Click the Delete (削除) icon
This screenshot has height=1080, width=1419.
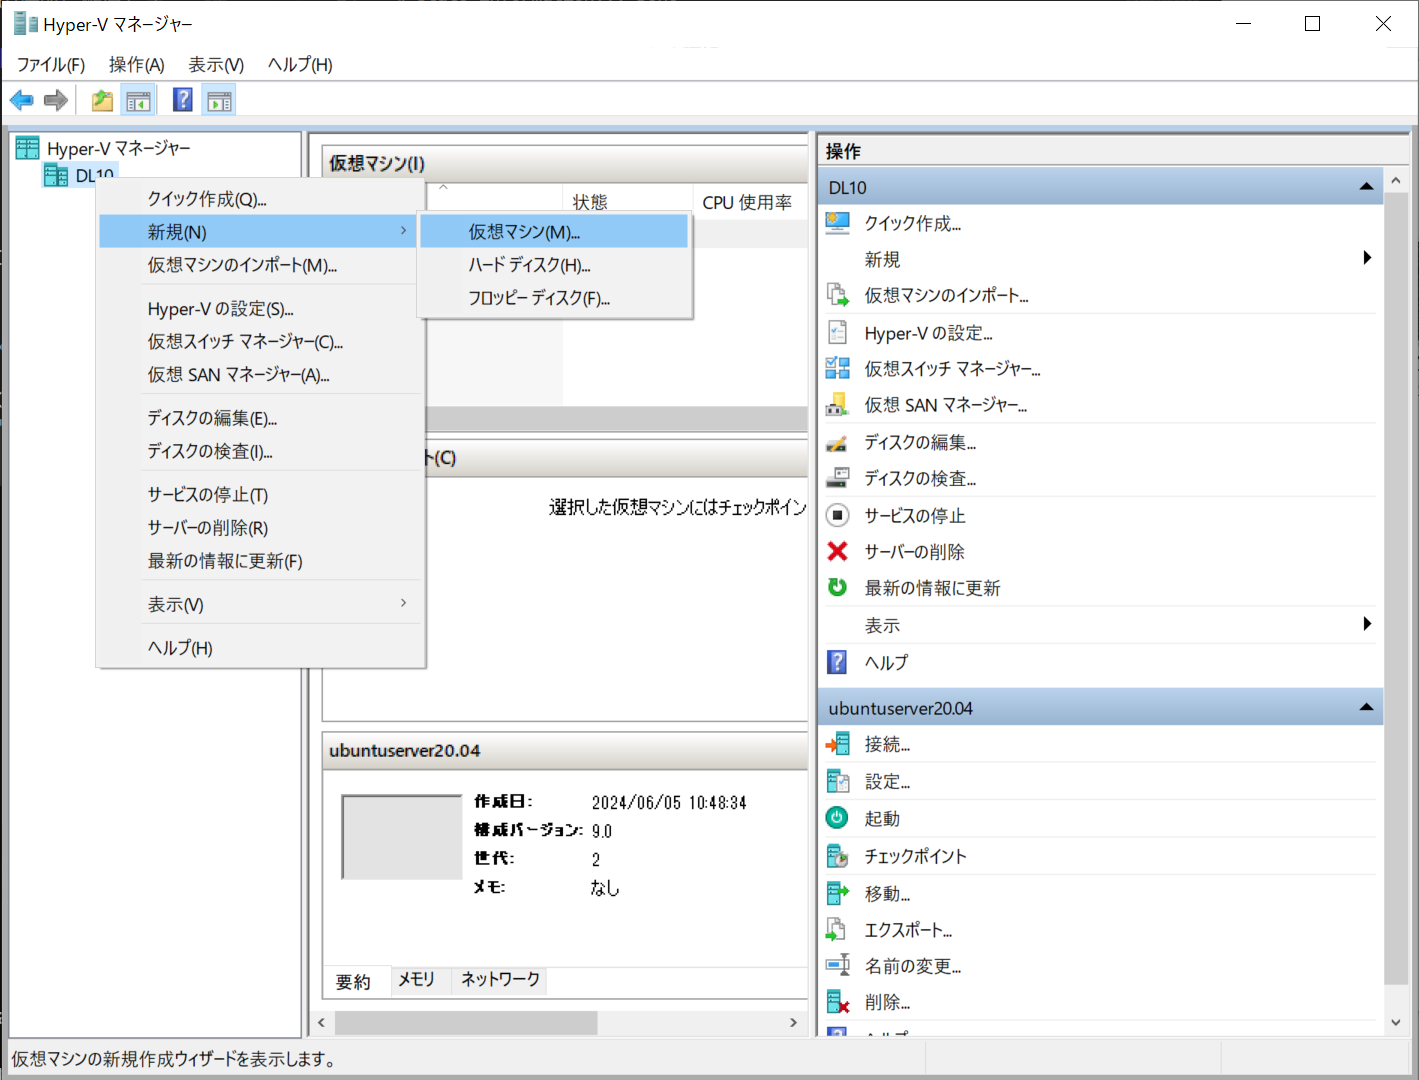pos(838,1002)
